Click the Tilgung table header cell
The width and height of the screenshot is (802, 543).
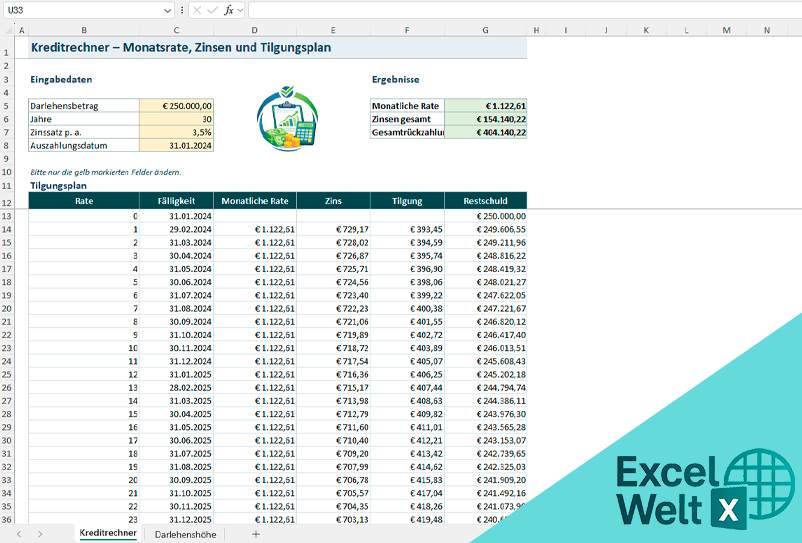tap(407, 201)
